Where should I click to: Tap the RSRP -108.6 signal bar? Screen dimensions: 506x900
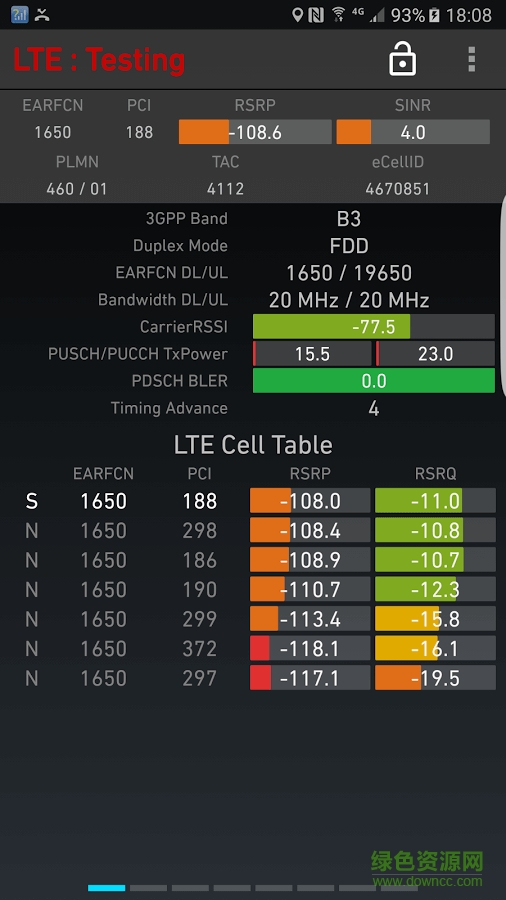tap(255, 132)
